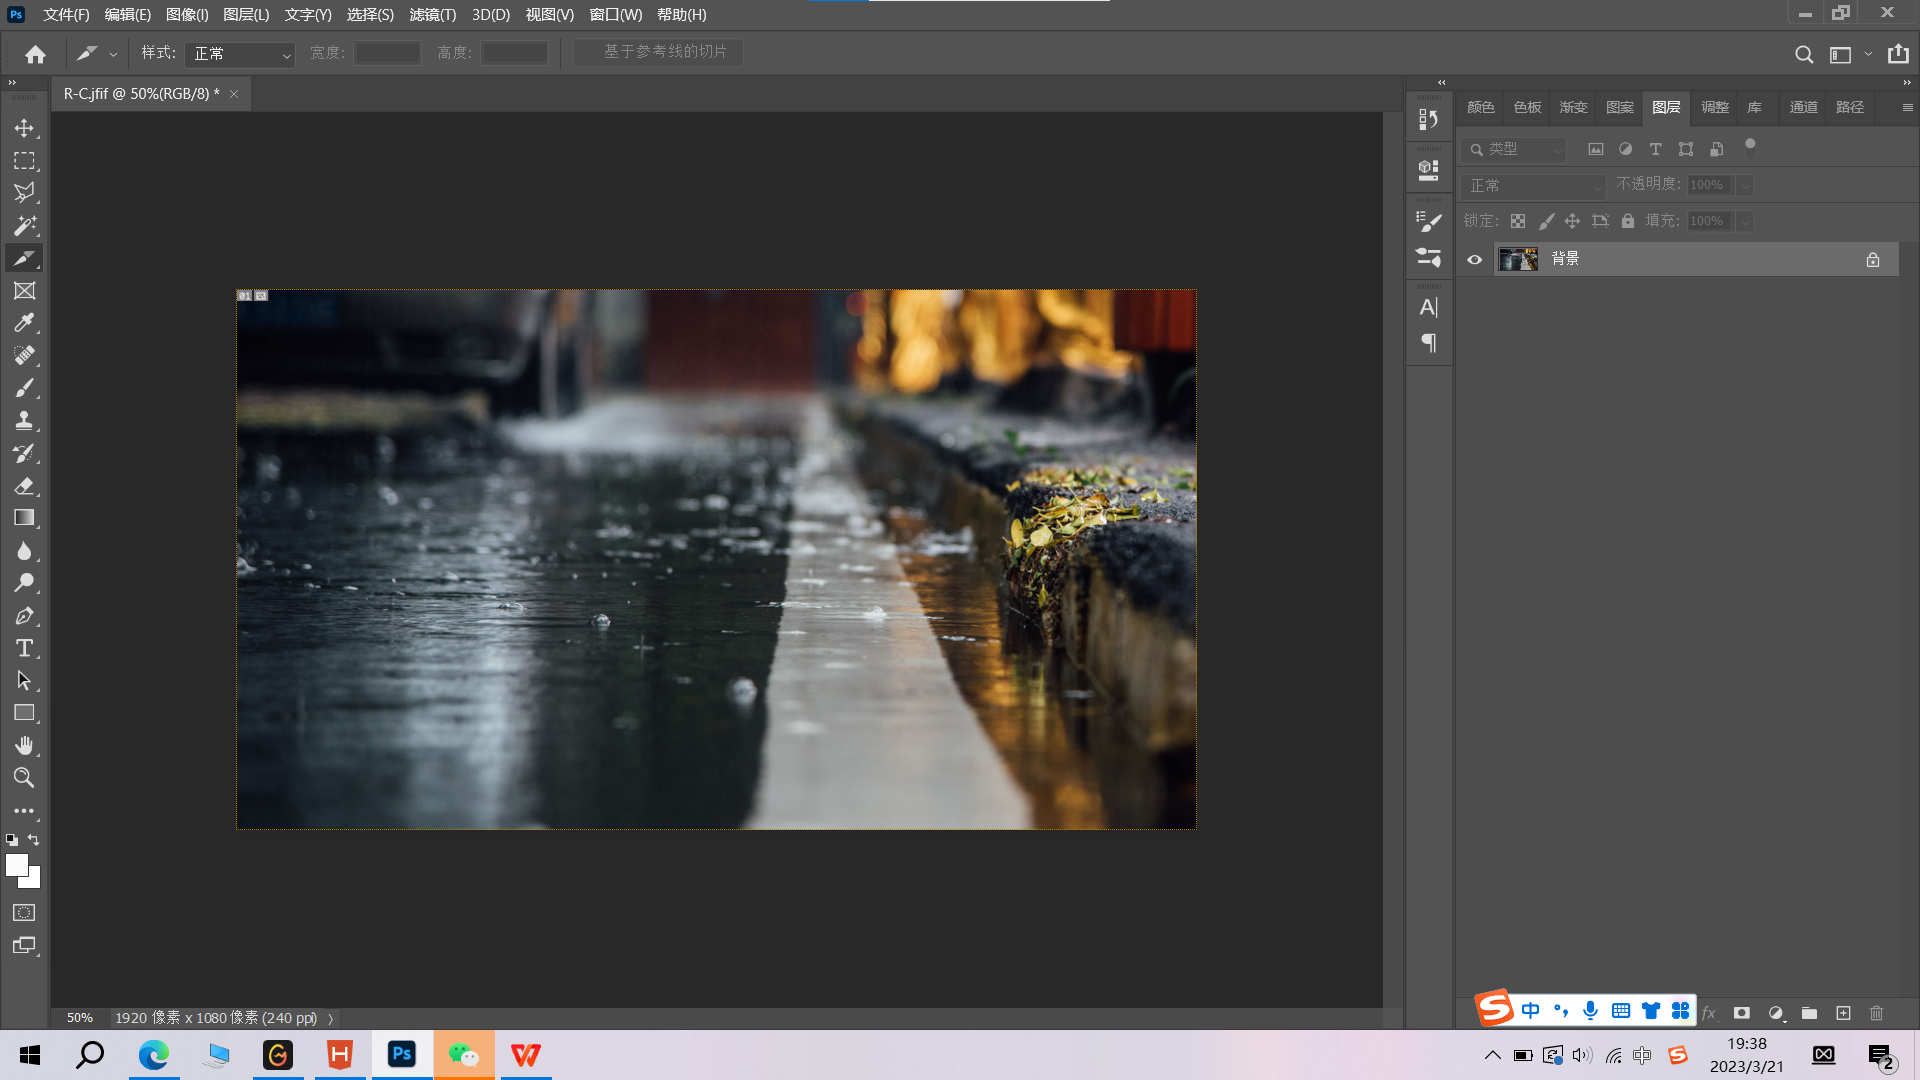Select the Eyedropper tool

pos(24,322)
